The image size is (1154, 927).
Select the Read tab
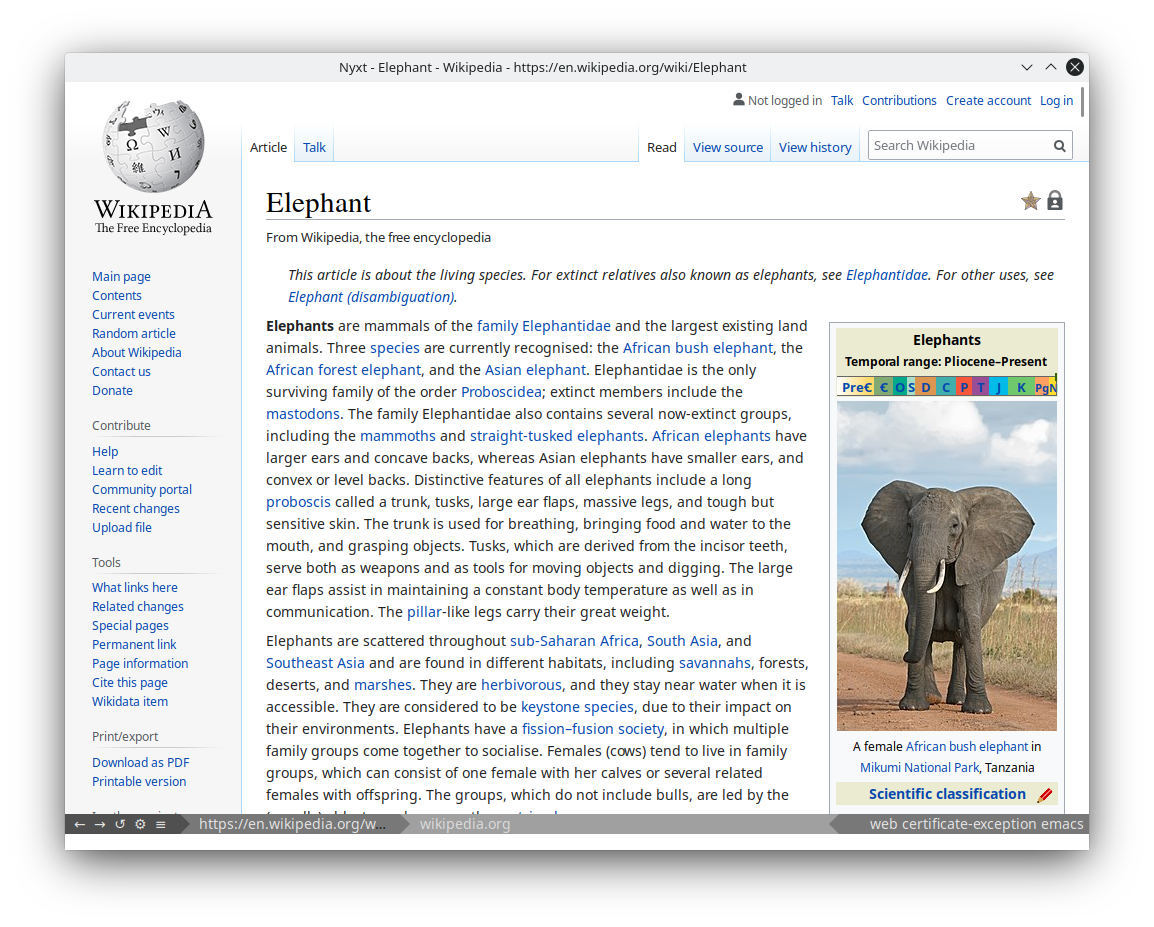tap(662, 147)
